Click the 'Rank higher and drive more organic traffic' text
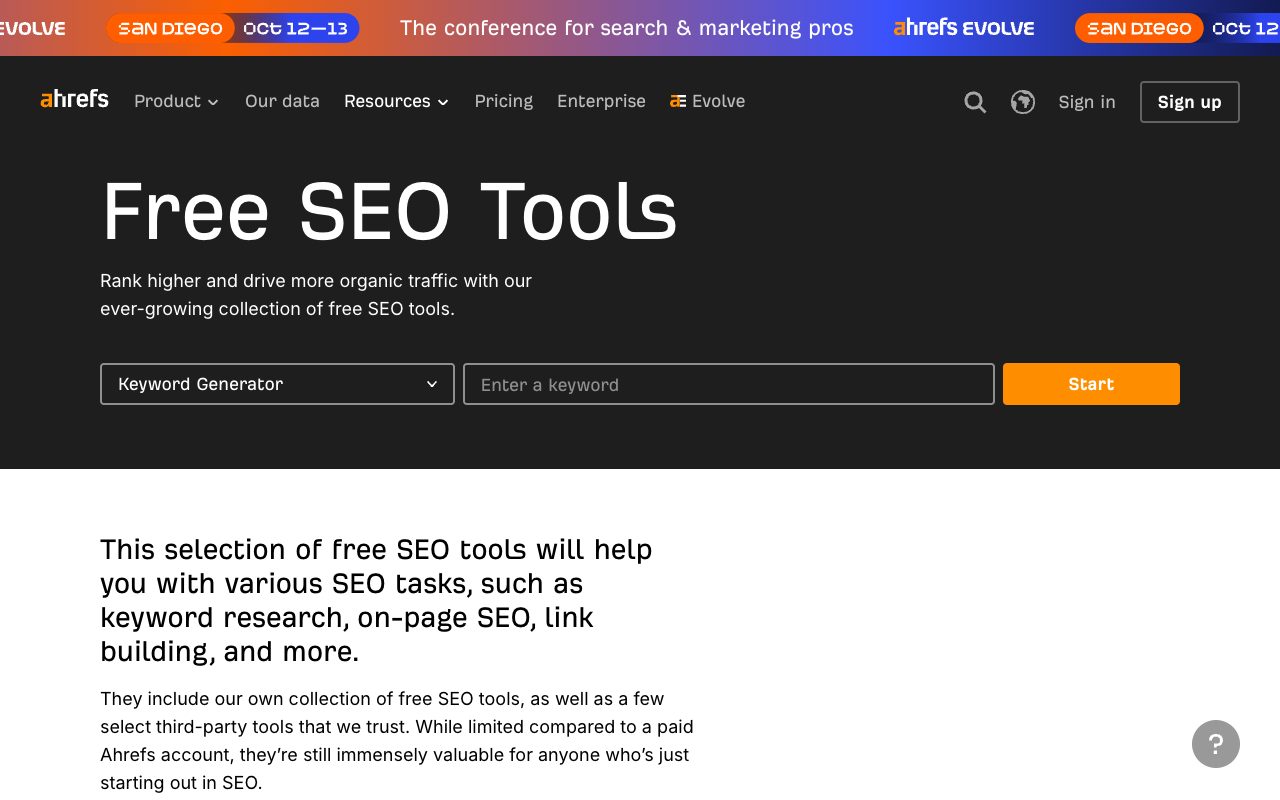This screenshot has width=1280, height=800. (316, 295)
